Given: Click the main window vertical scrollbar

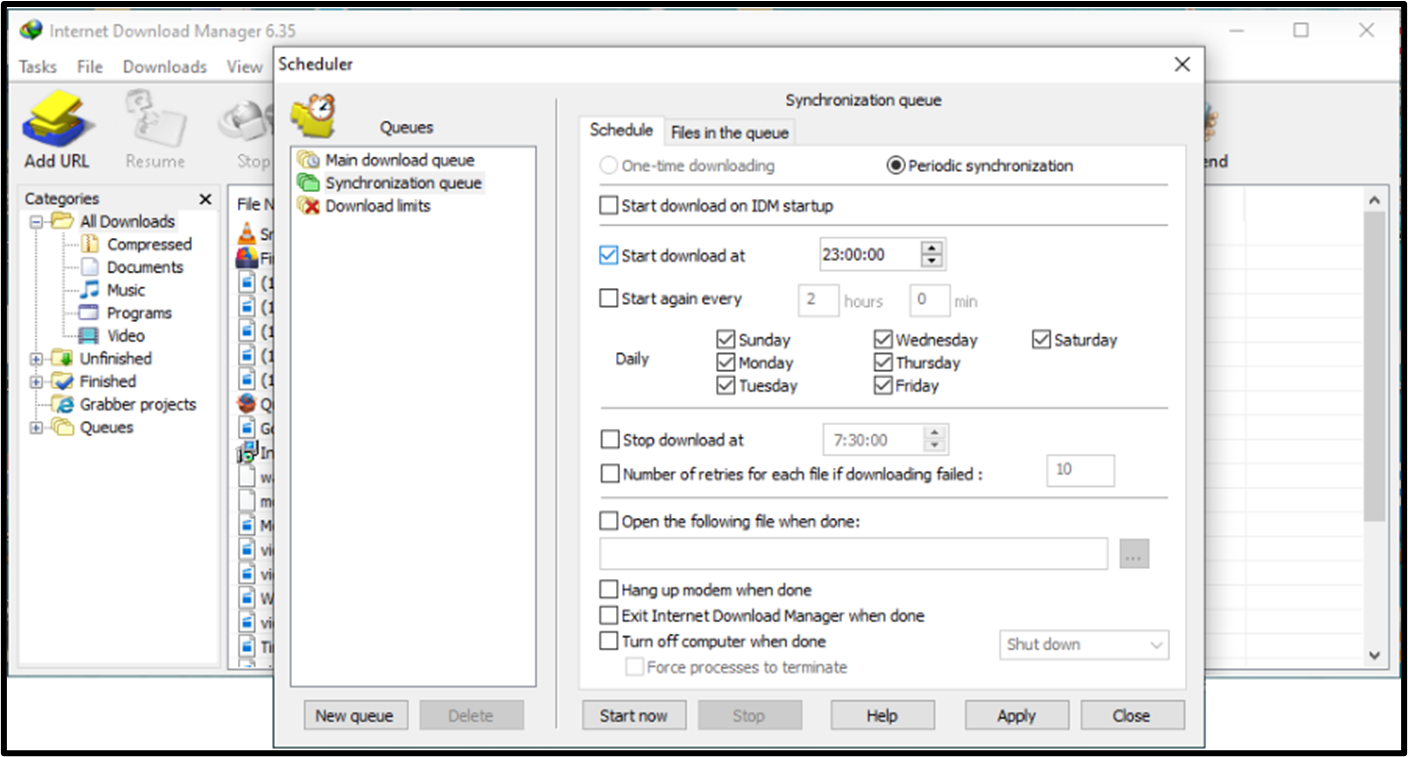Looking at the screenshot, I should 1375,365.
